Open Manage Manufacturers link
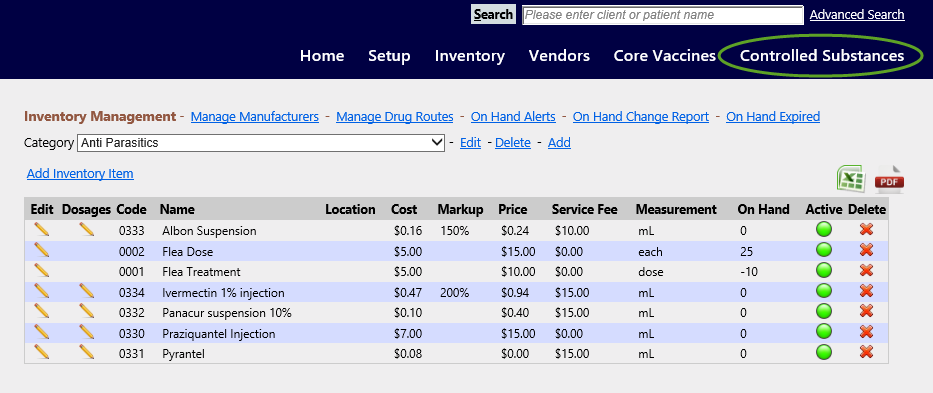The height and width of the screenshot is (393, 933). [x=255, y=117]
